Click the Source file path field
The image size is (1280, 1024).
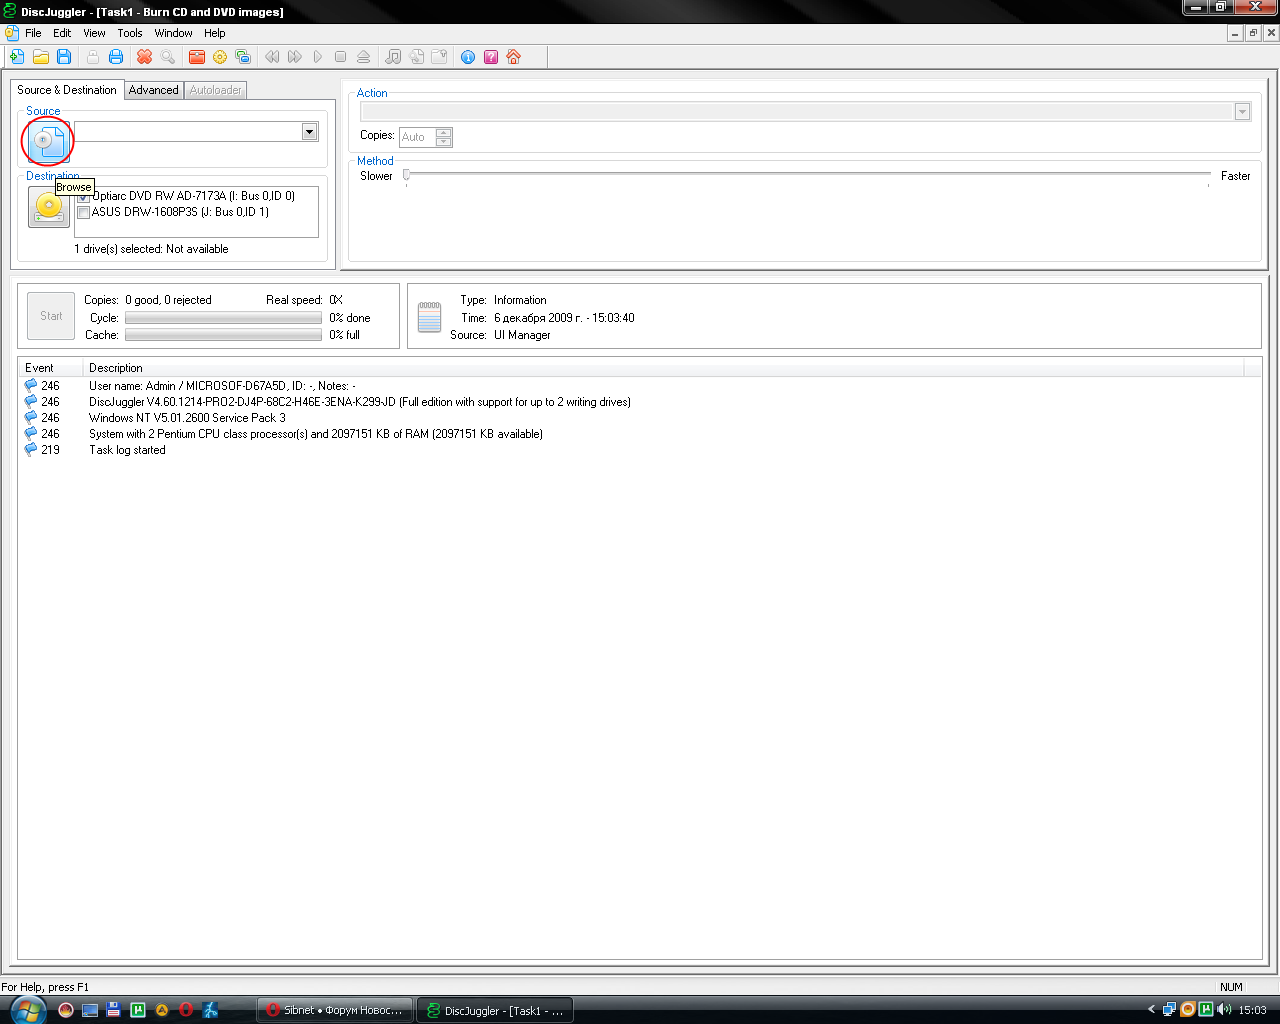(x=188, y=132)
